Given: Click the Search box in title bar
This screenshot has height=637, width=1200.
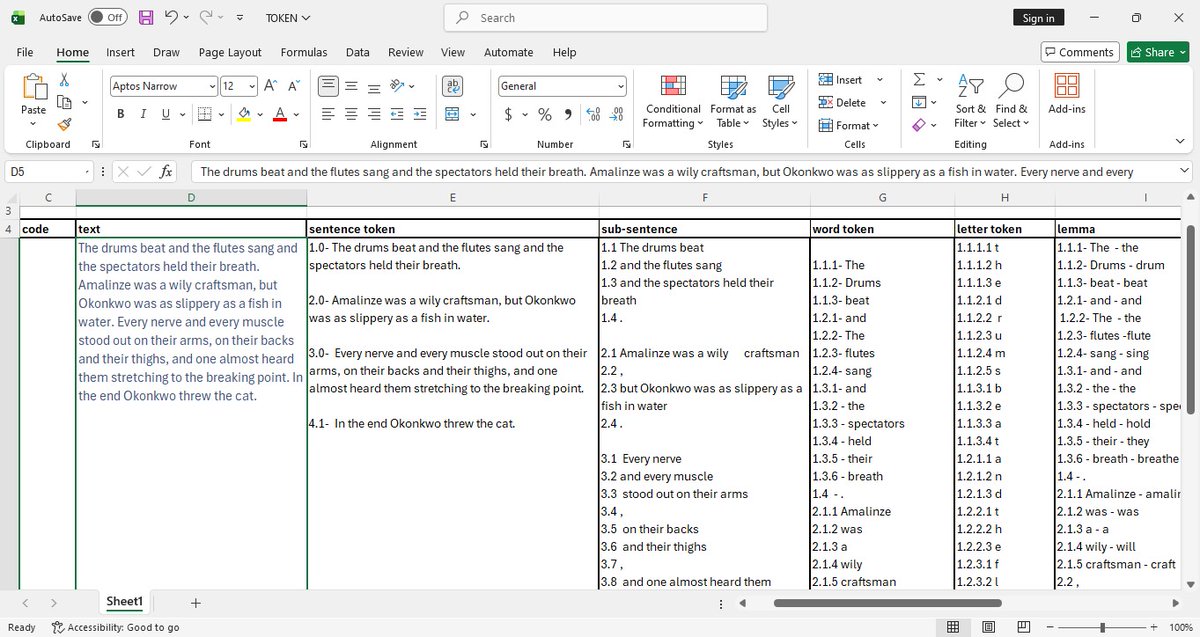Looking at the screenshot, I should [x=606, y=18].
